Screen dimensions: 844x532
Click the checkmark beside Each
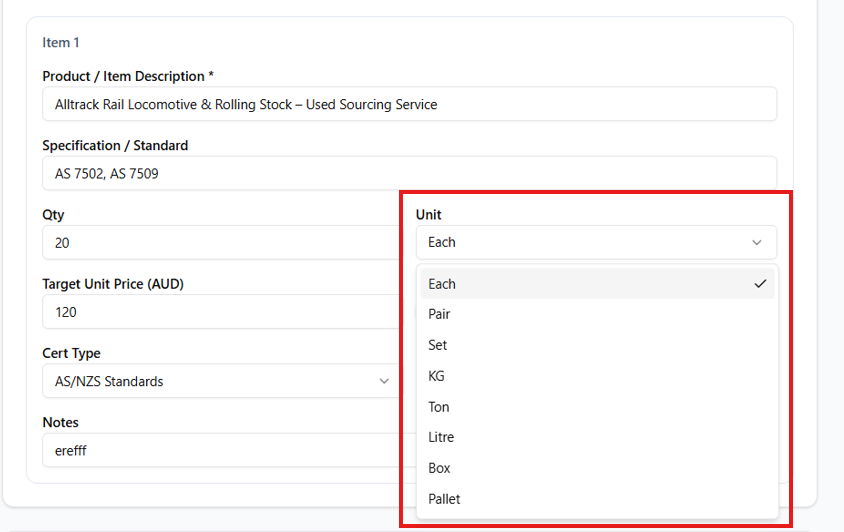point(760,284)
